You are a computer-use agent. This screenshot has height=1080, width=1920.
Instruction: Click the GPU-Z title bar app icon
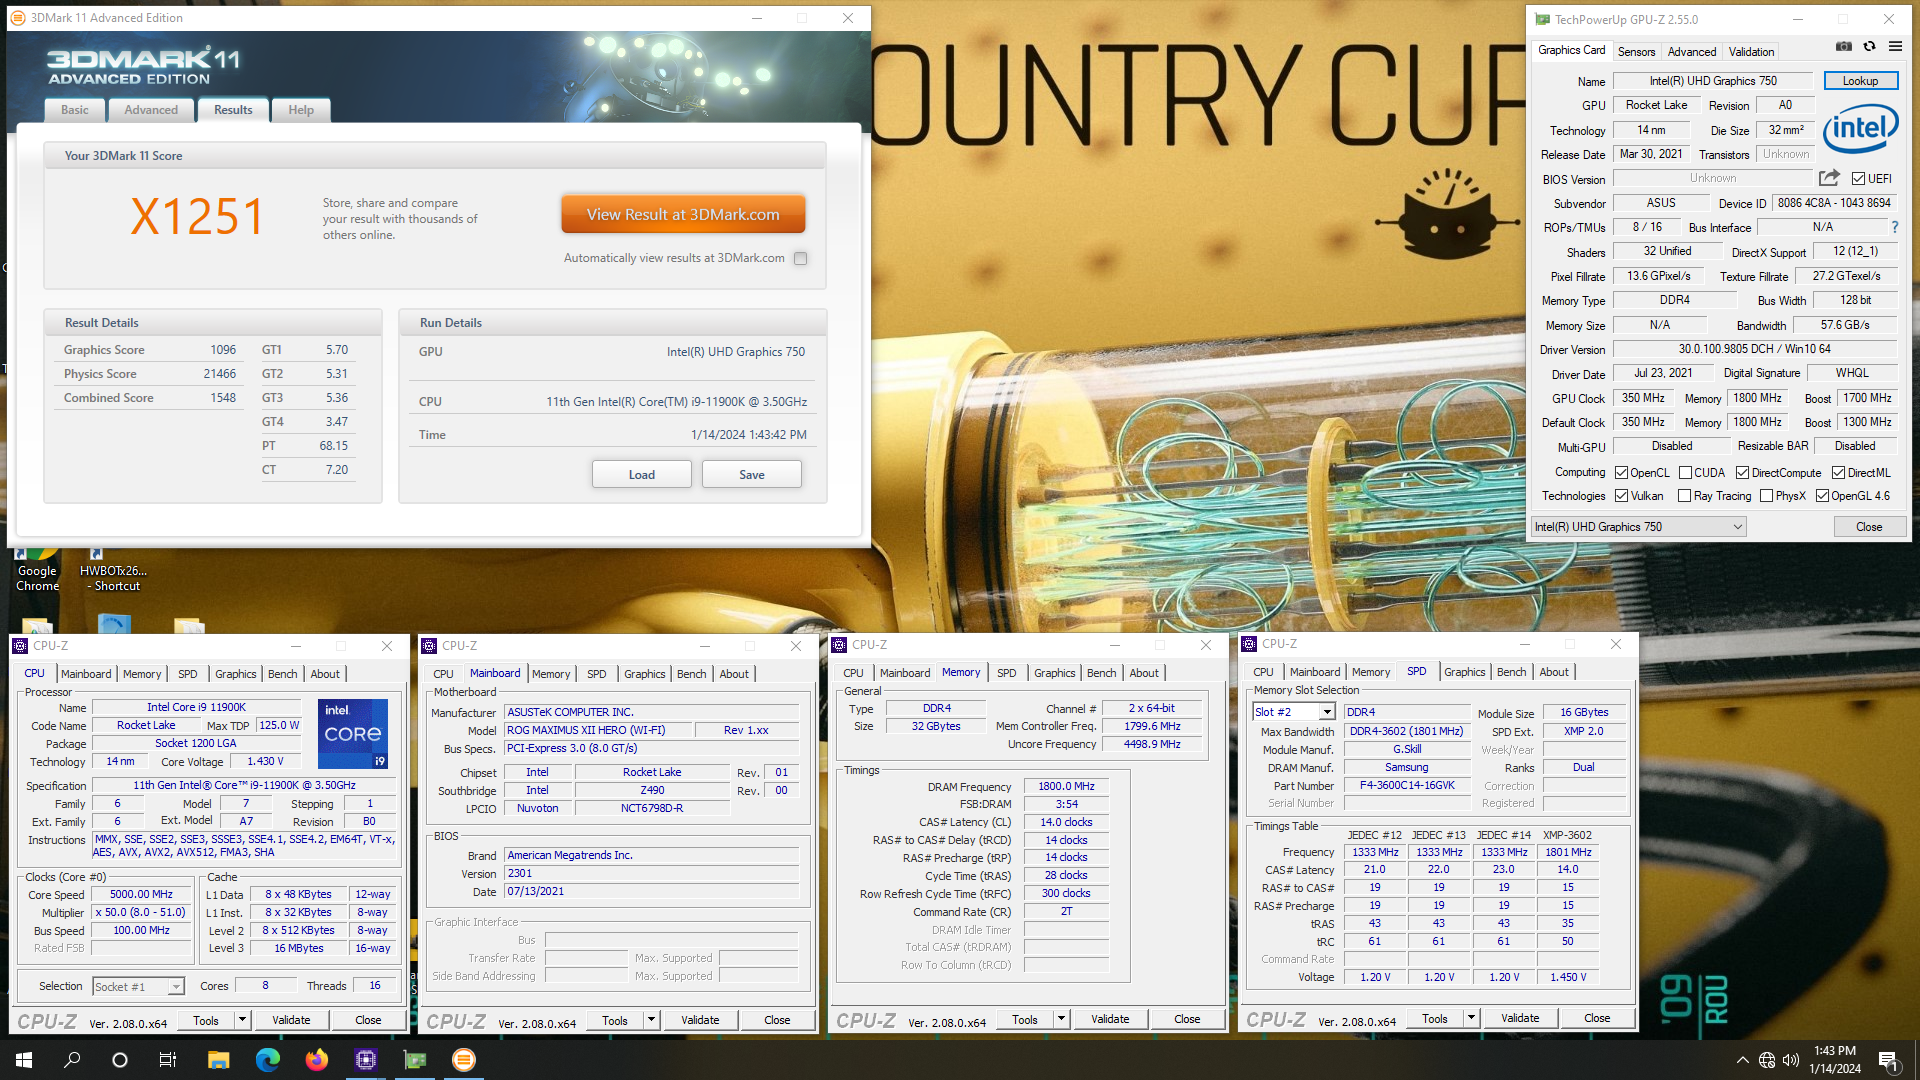(1542, 19)
